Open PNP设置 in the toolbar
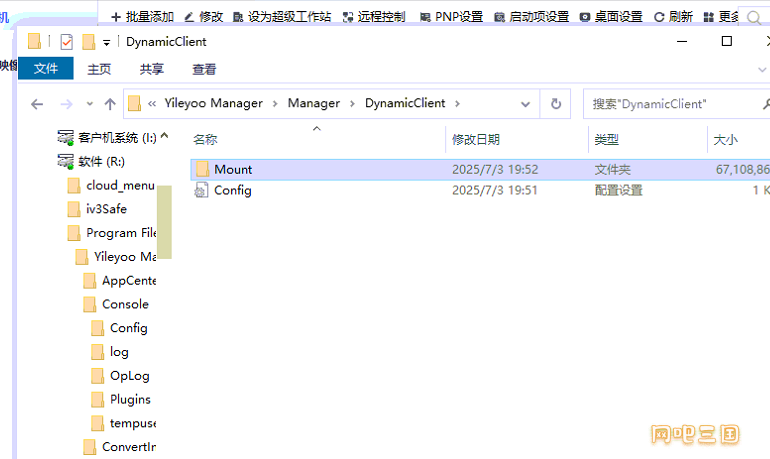This screenshot has width=770, height=459. click(451, 17)
